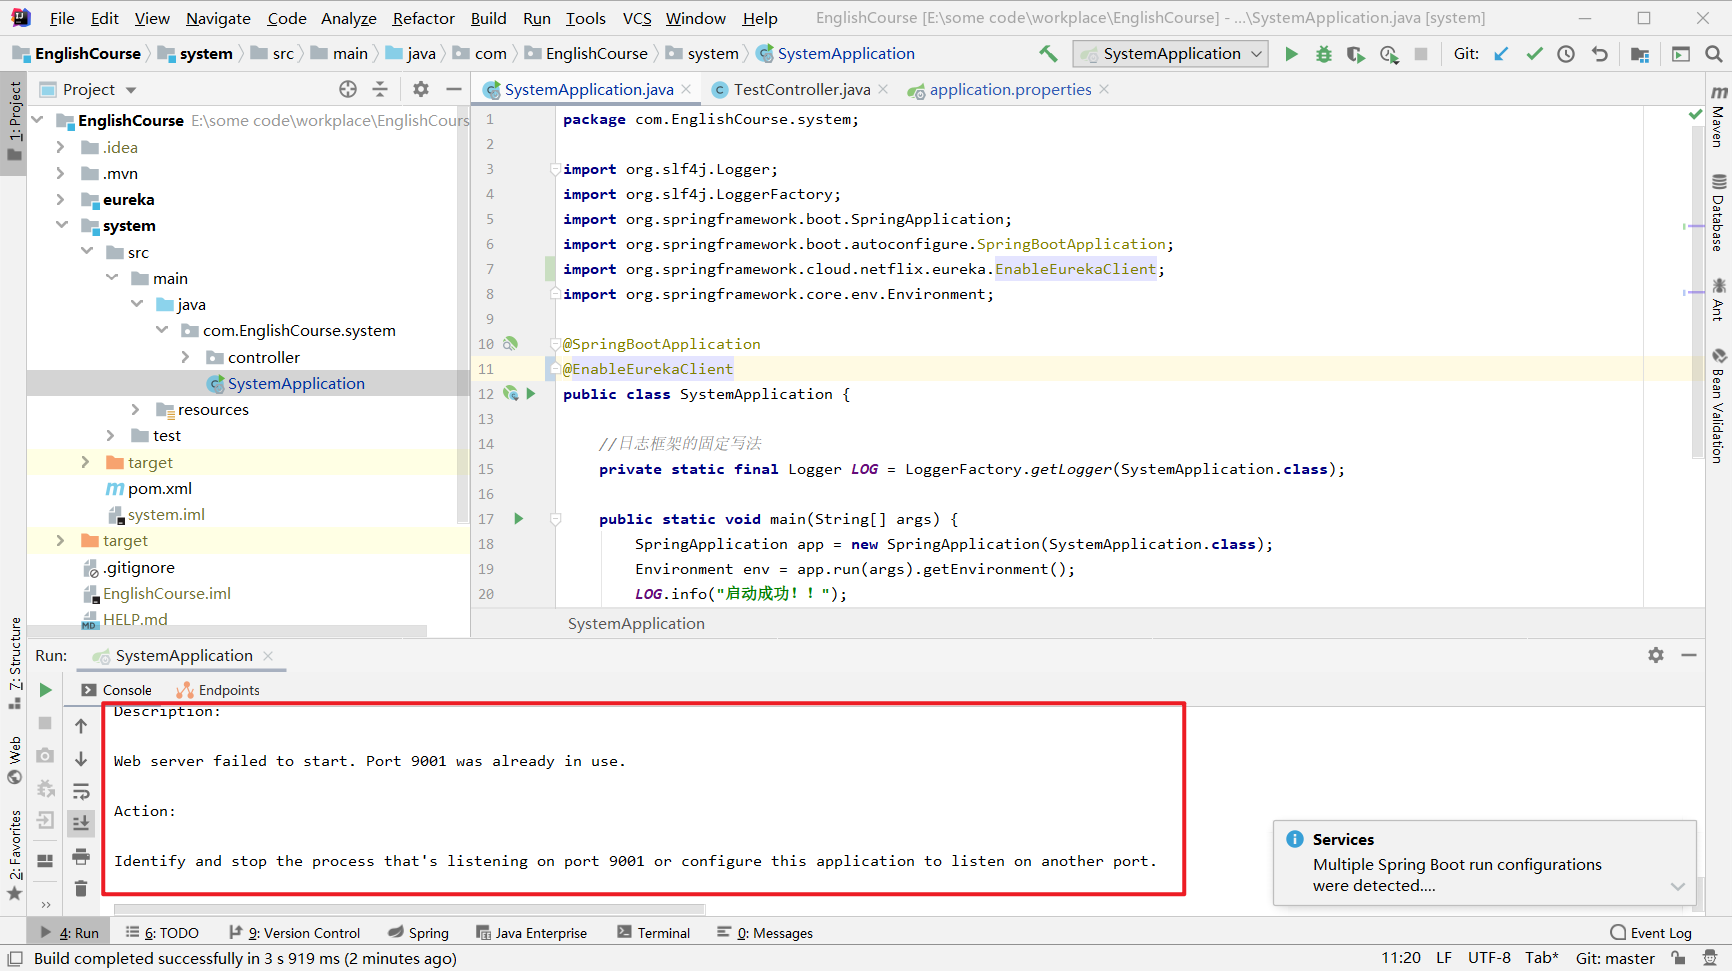Toggle tool window bars in status bar corner

pyautogui.click(x=15, y=958)
